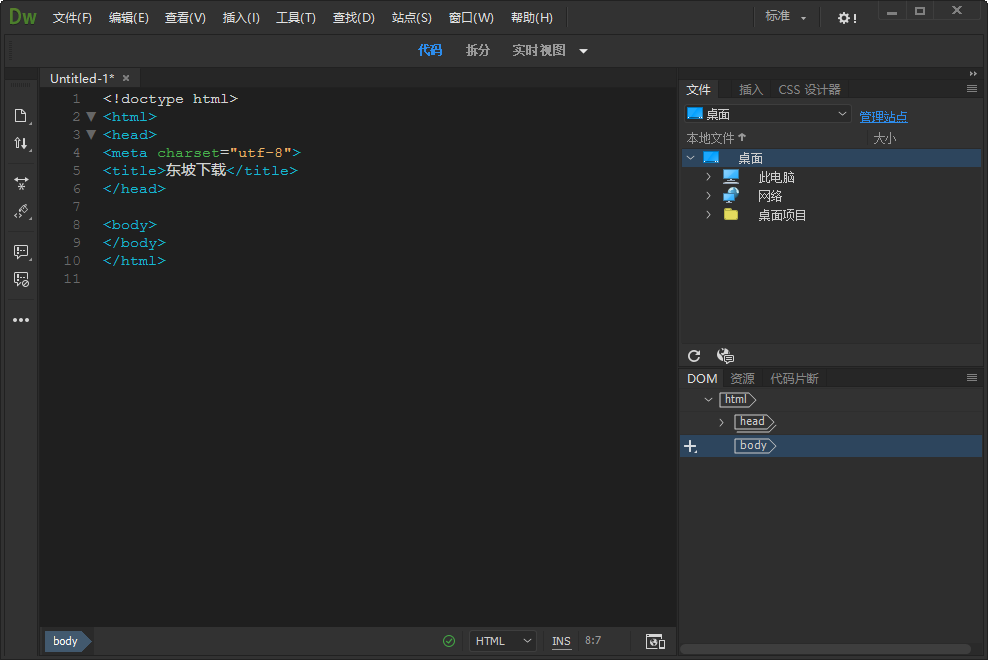Switch to the 资源 panel tab
This screenshot has width=988, height=660.
click(x=742, y=378)
